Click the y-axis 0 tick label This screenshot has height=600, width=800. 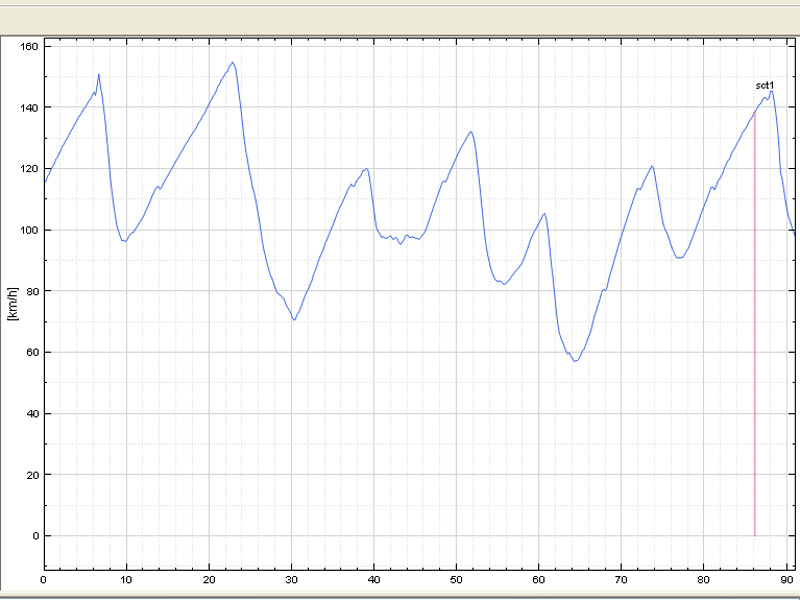[36, 536]
